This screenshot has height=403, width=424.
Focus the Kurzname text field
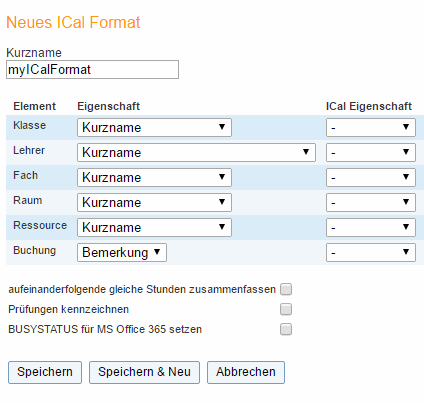tap(92, 70)
